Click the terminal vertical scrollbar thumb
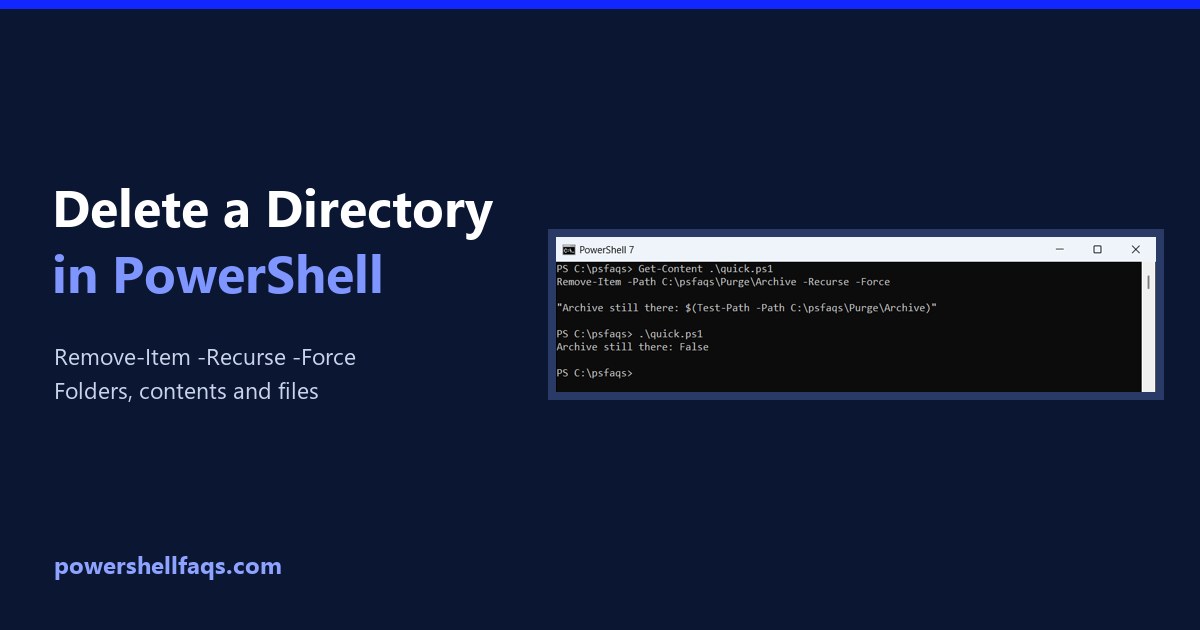This screenshot has width=1200, height=630. [1148, 282]
